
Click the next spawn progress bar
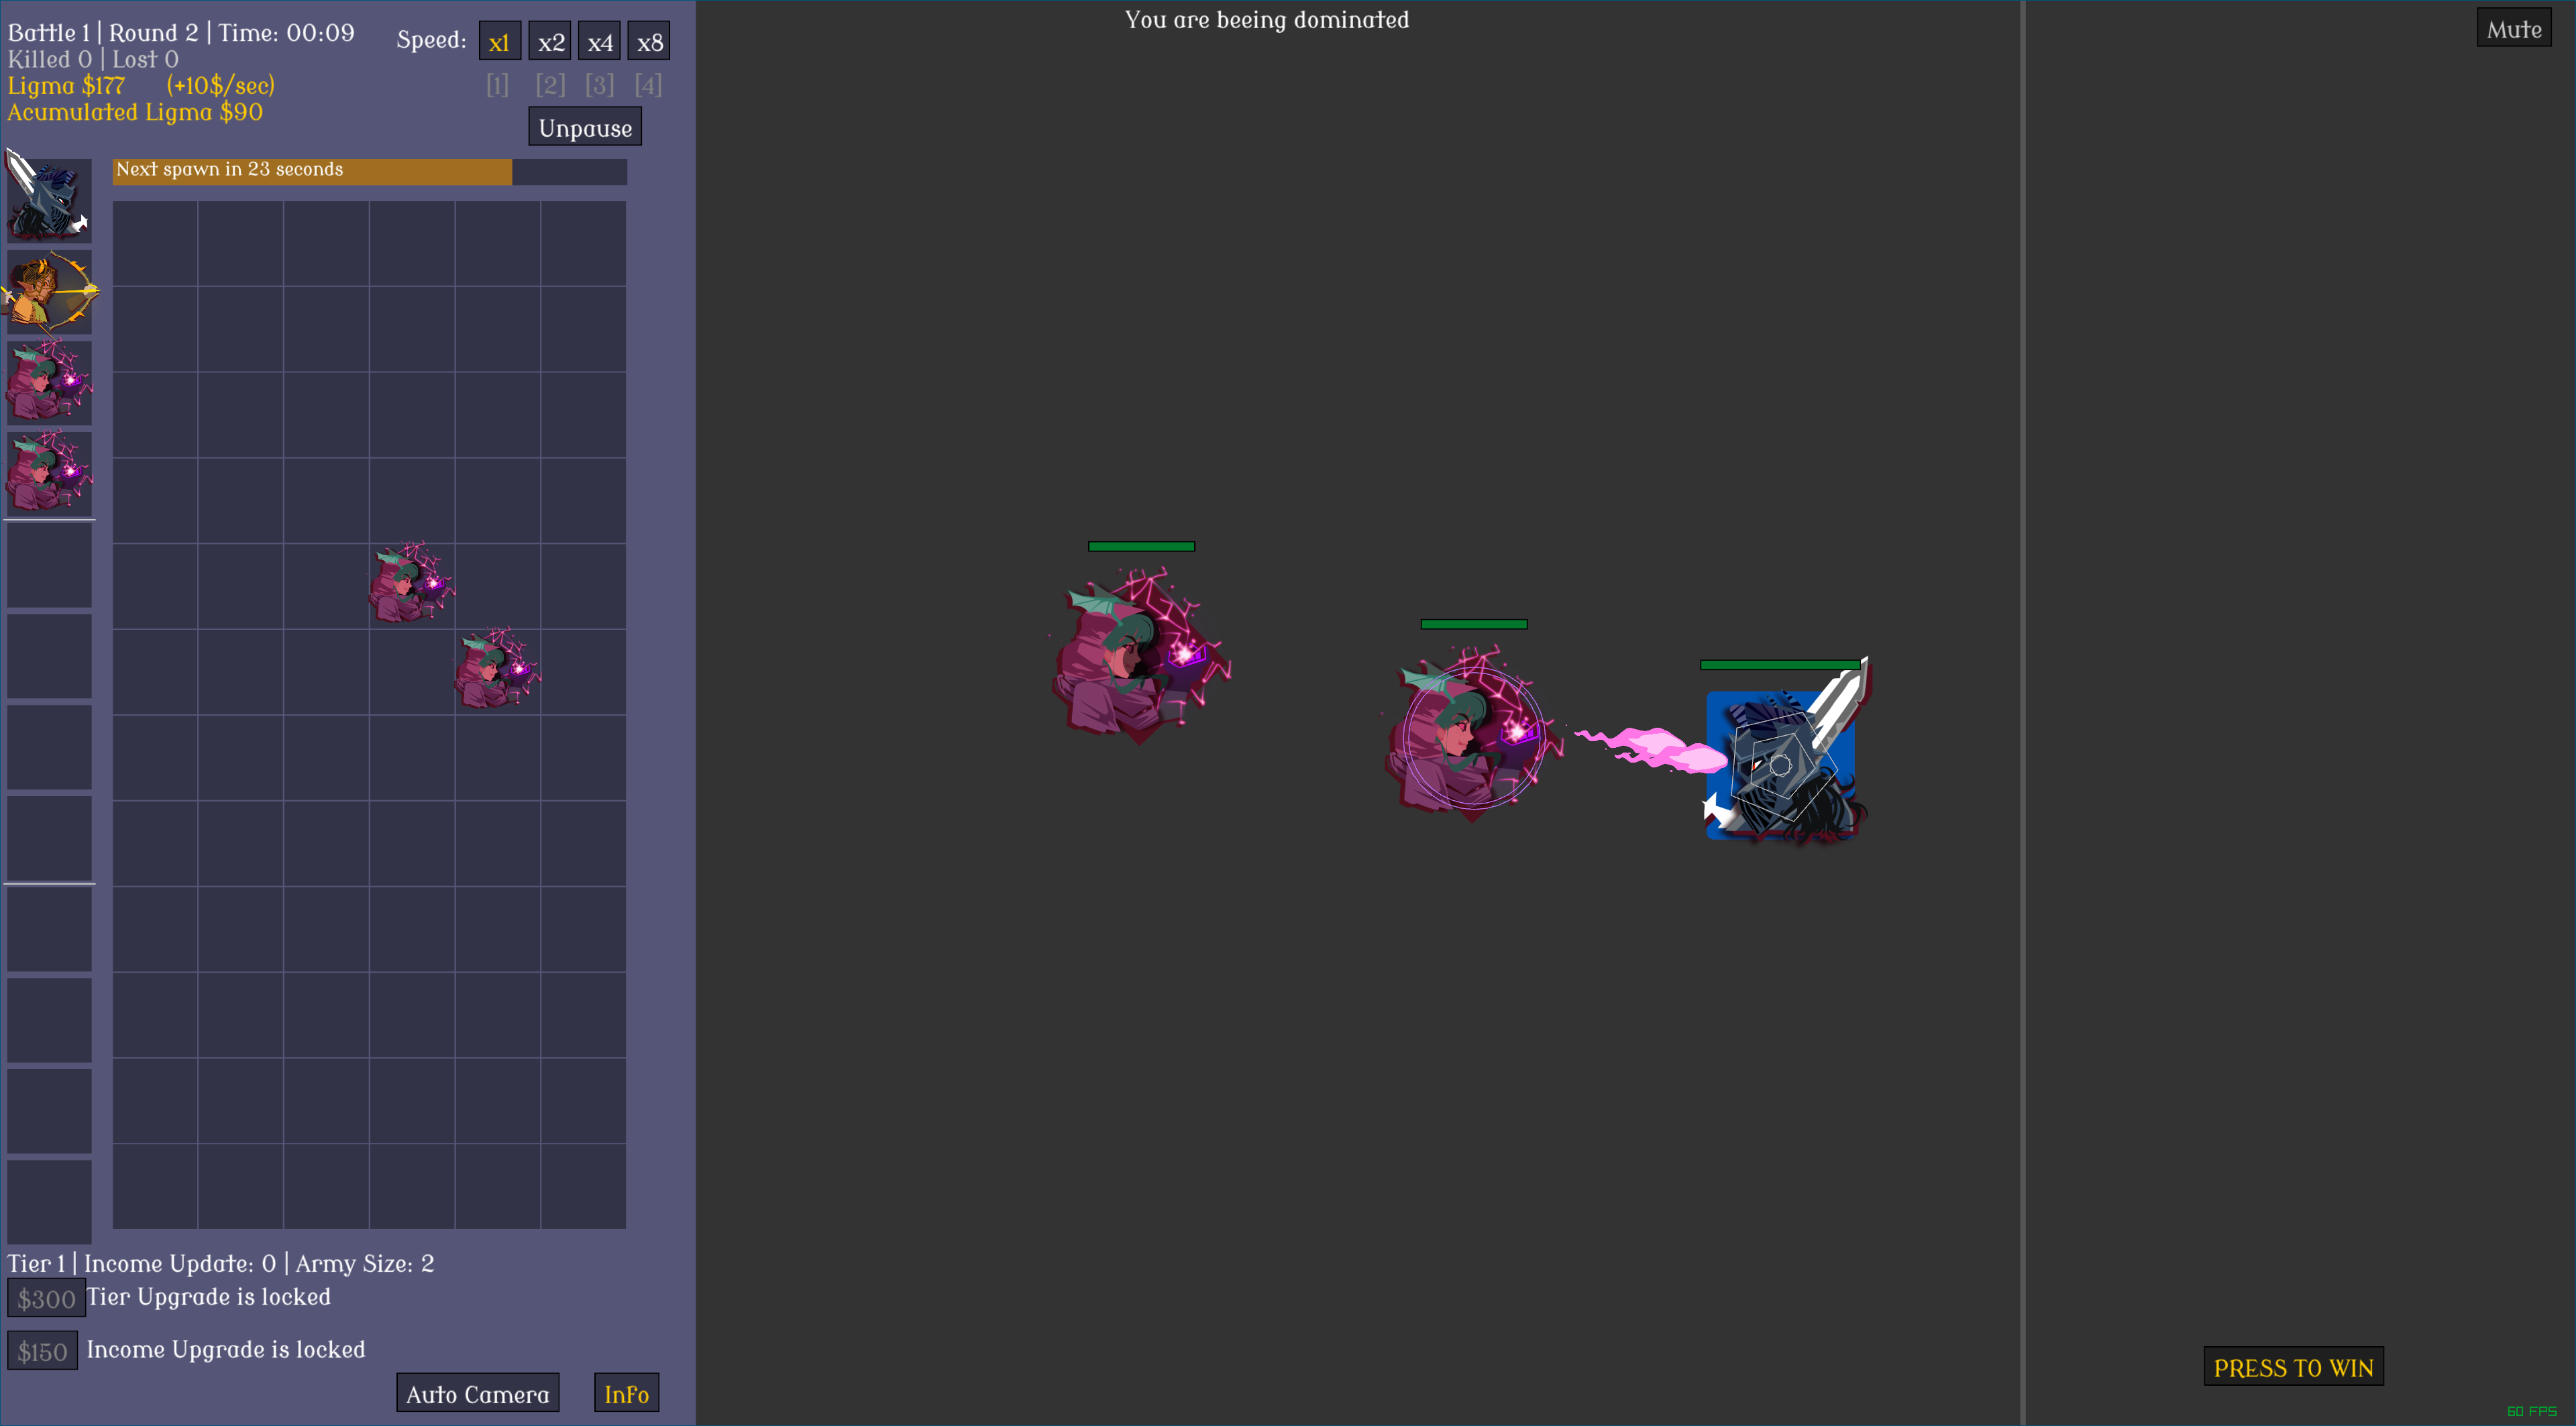pyautogui.click(x=369, y=171)
